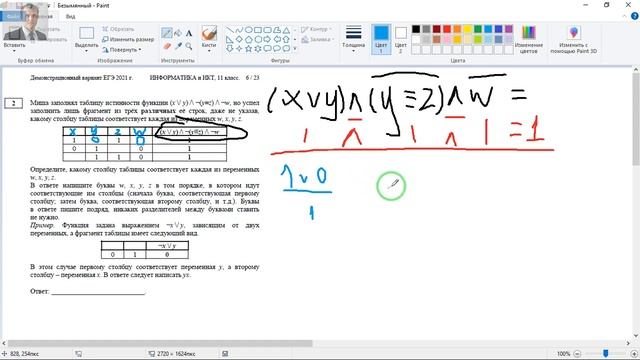The width and height of the screenshot is (640, 360).
Task: Select the Fill with color bucket tool
Action: pos(178,33)
